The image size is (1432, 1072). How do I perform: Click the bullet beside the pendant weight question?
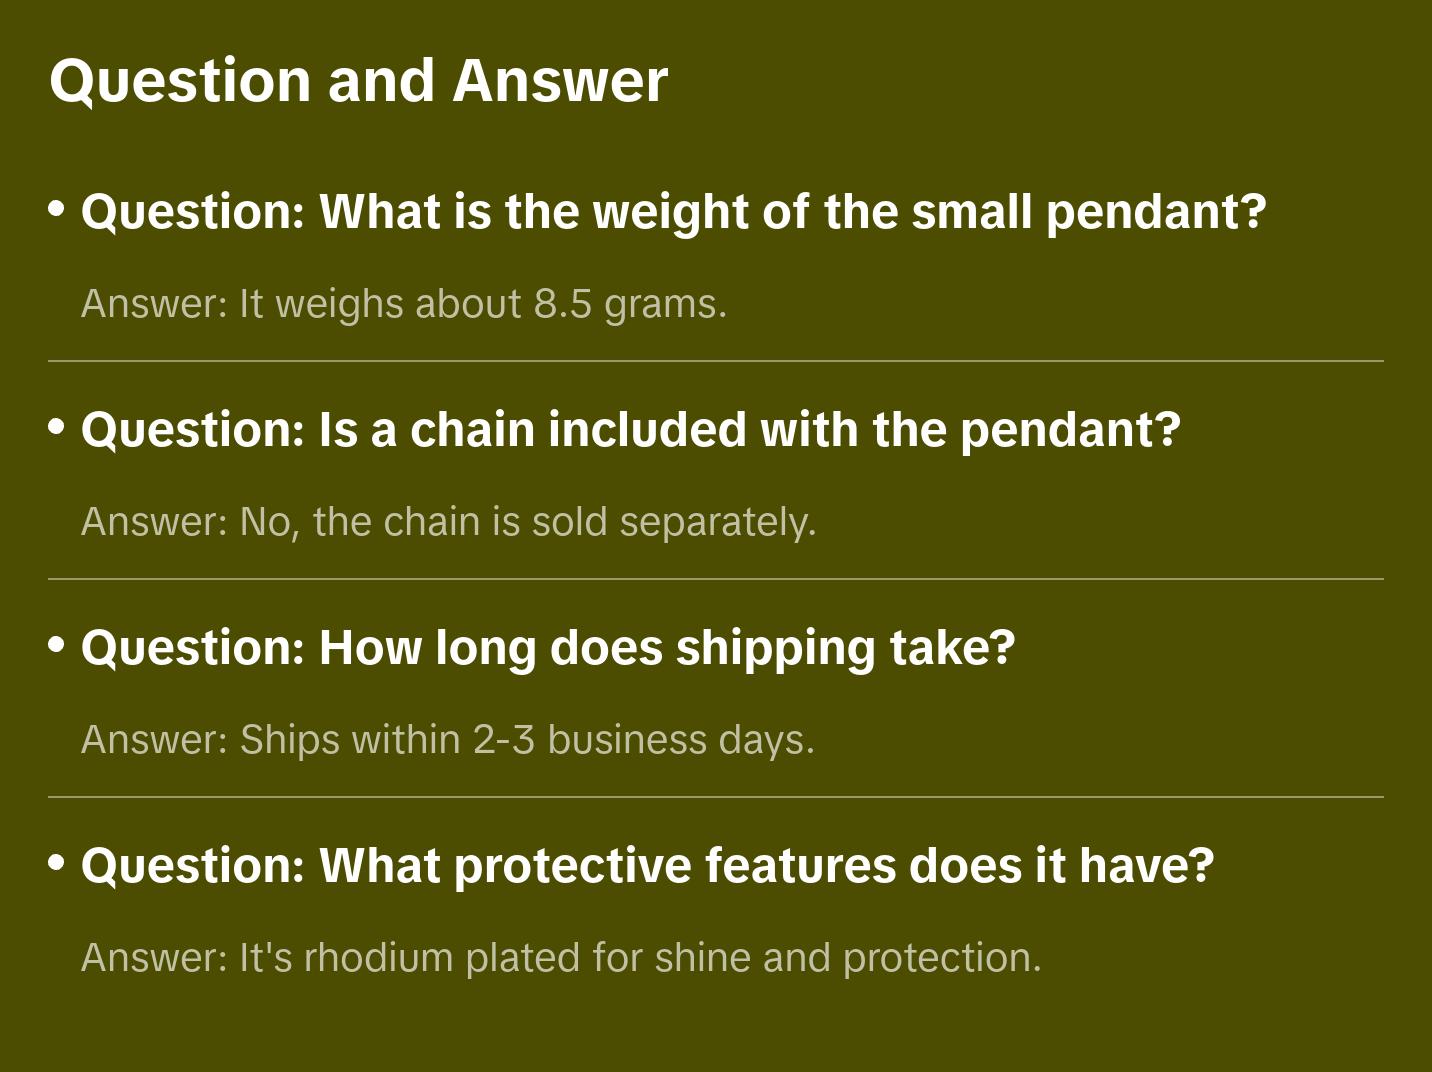coord(57,209)
